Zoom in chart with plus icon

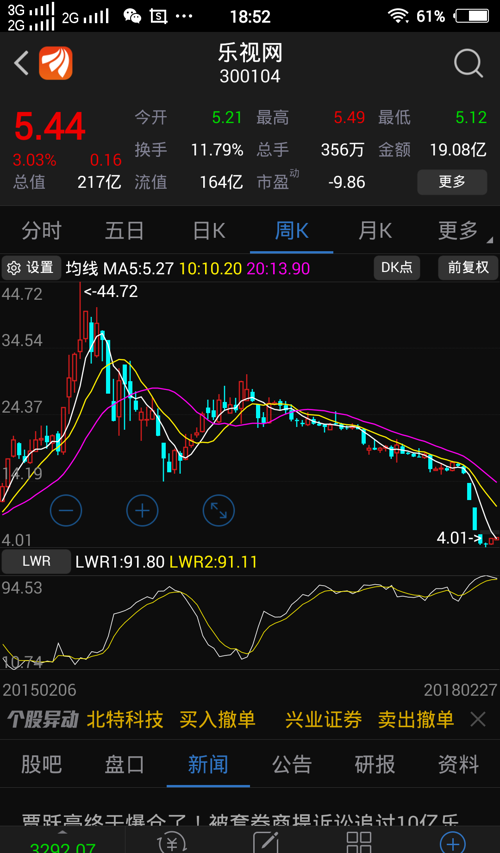tap(142, 511)
